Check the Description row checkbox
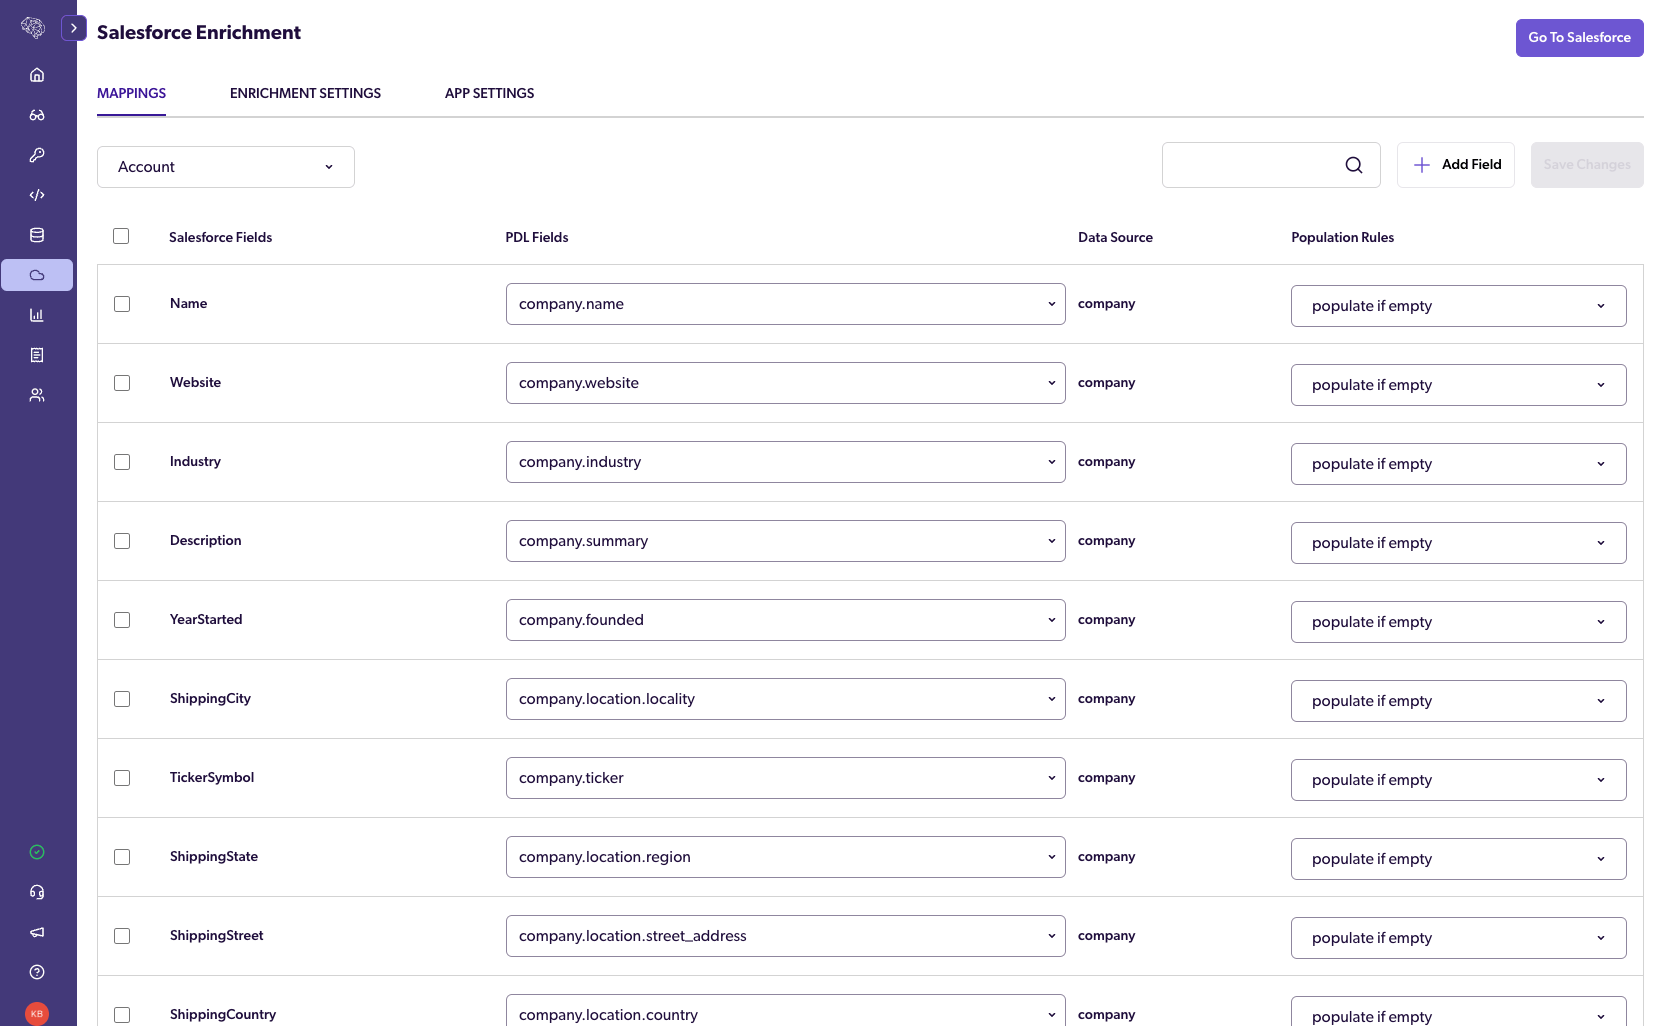 click(122, 541)
